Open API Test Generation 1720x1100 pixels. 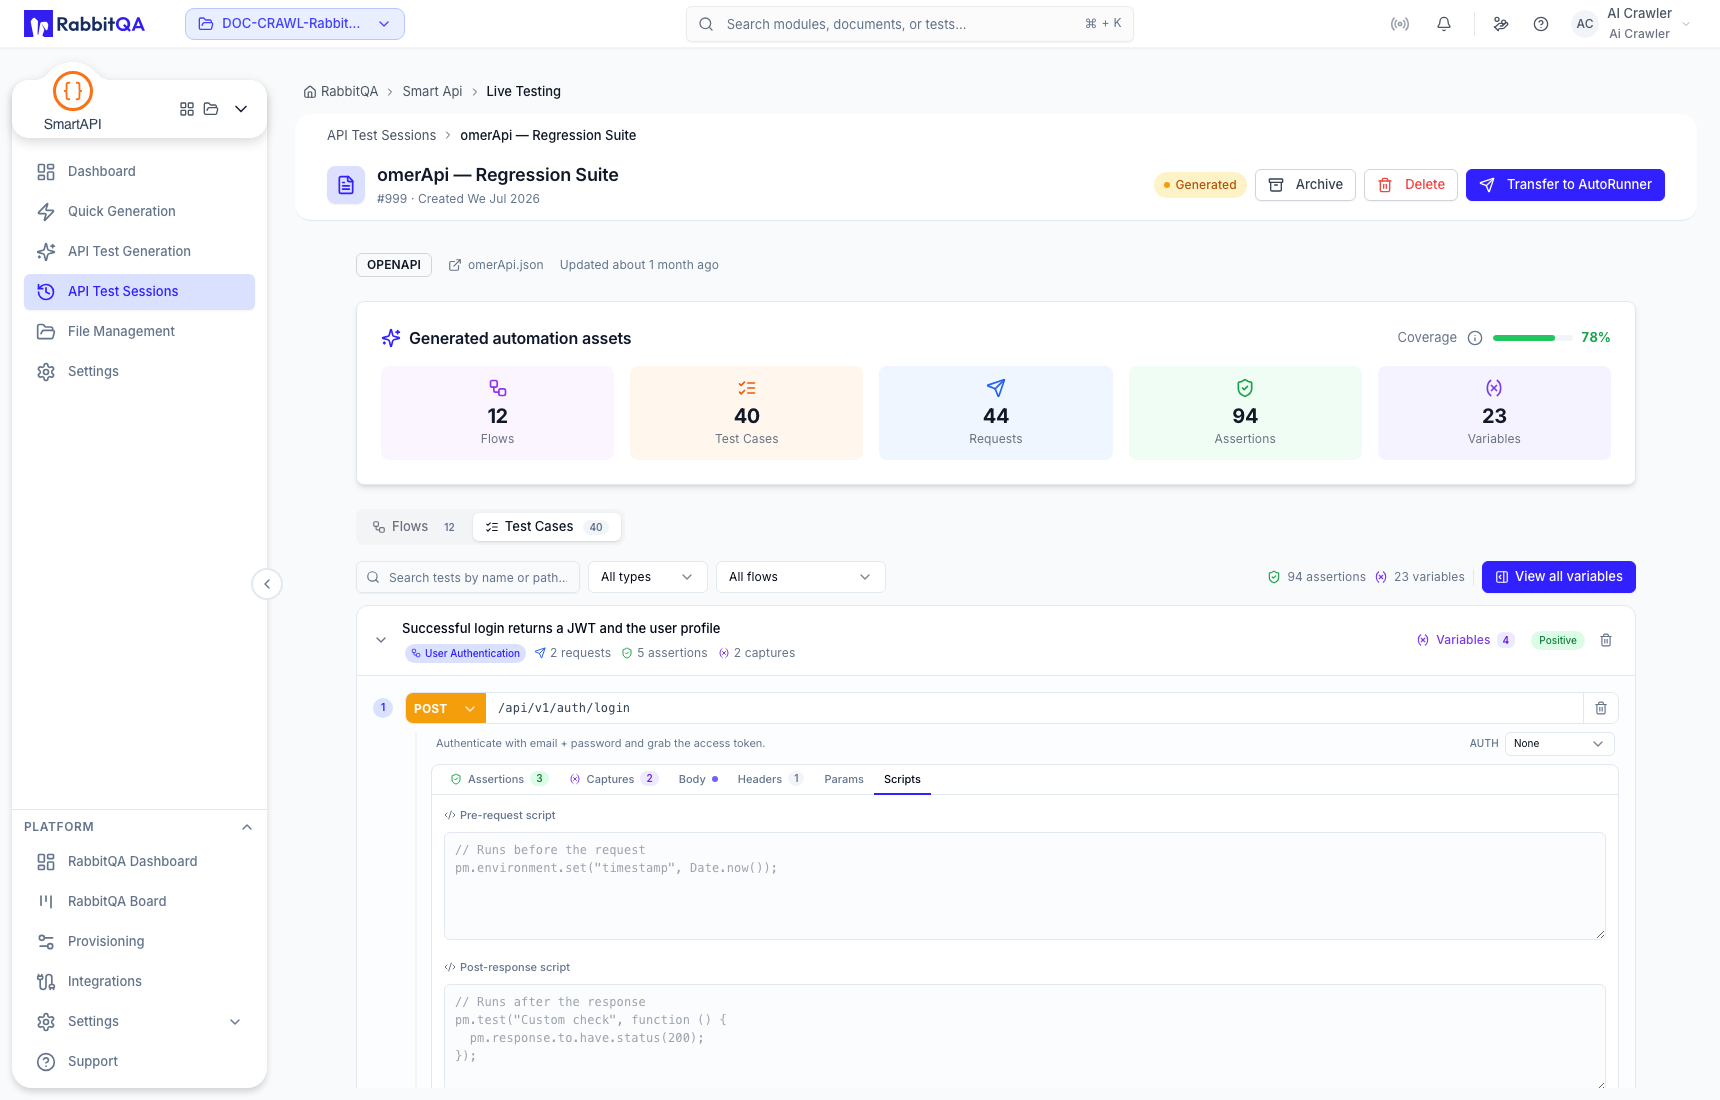point(139,252)
